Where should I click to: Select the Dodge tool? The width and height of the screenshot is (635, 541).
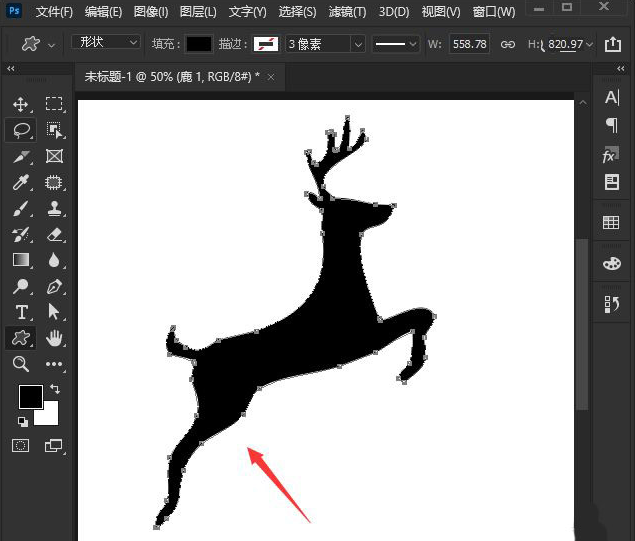(20, 286)
